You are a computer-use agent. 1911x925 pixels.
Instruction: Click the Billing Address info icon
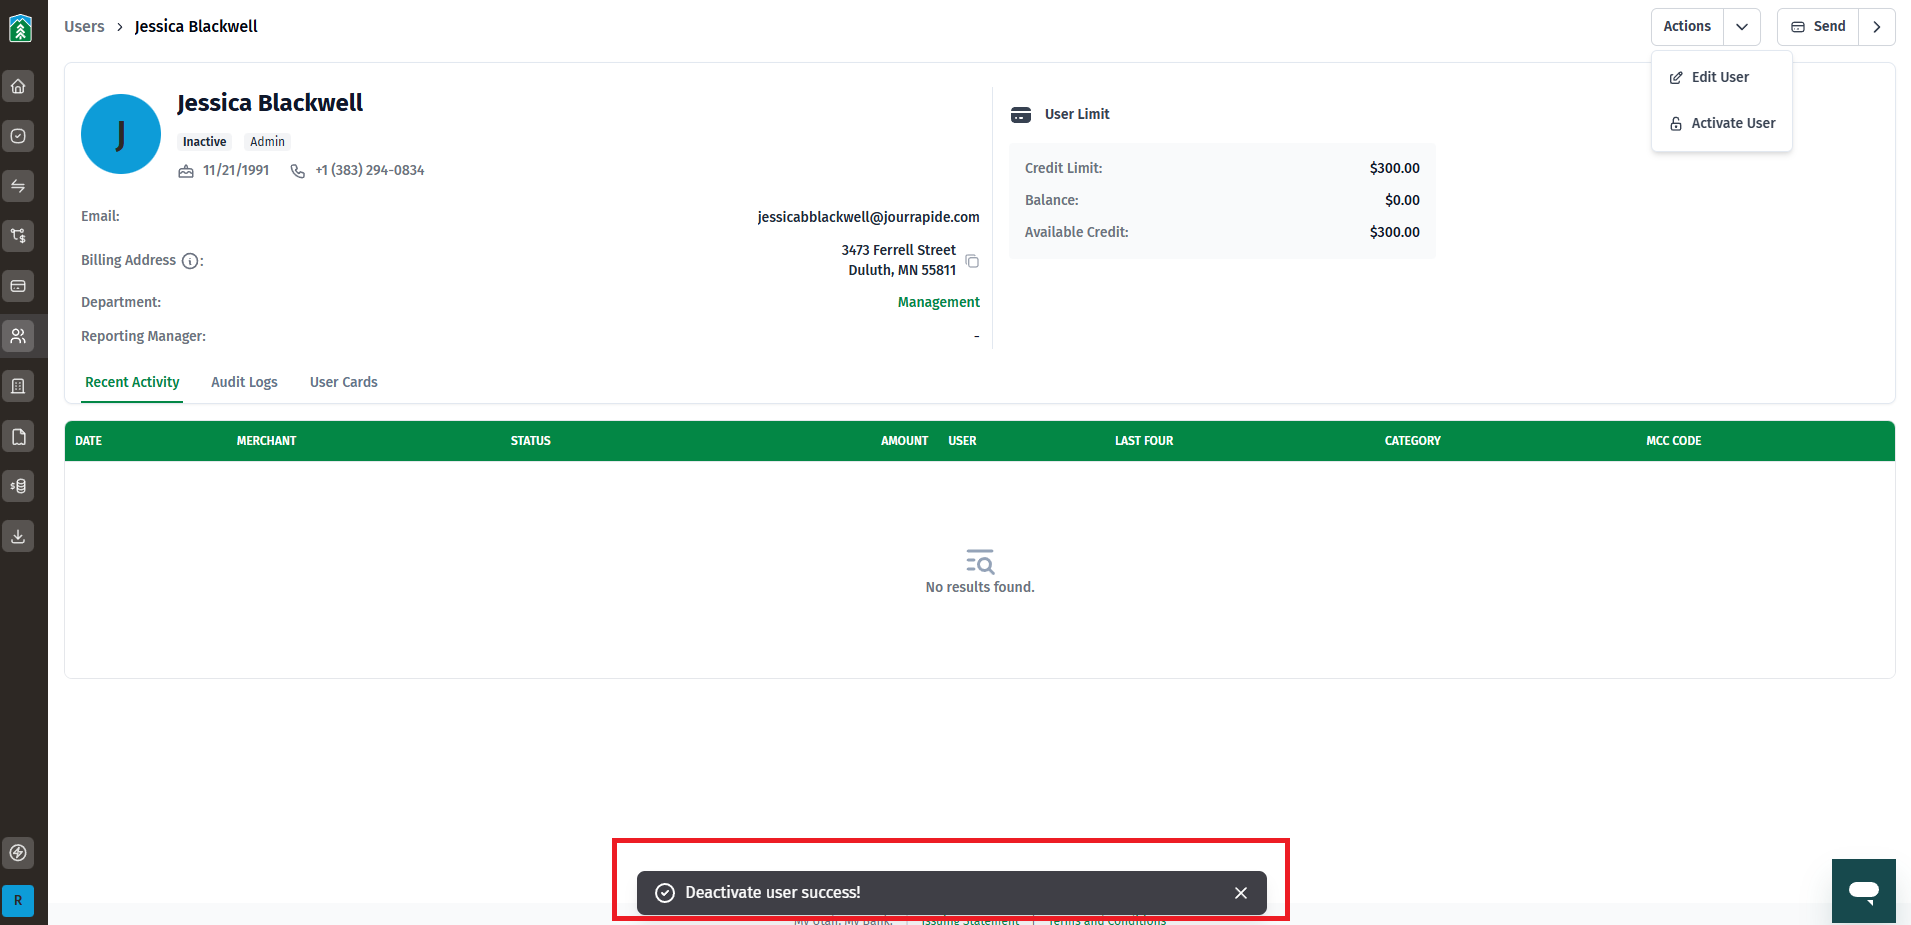190,261
